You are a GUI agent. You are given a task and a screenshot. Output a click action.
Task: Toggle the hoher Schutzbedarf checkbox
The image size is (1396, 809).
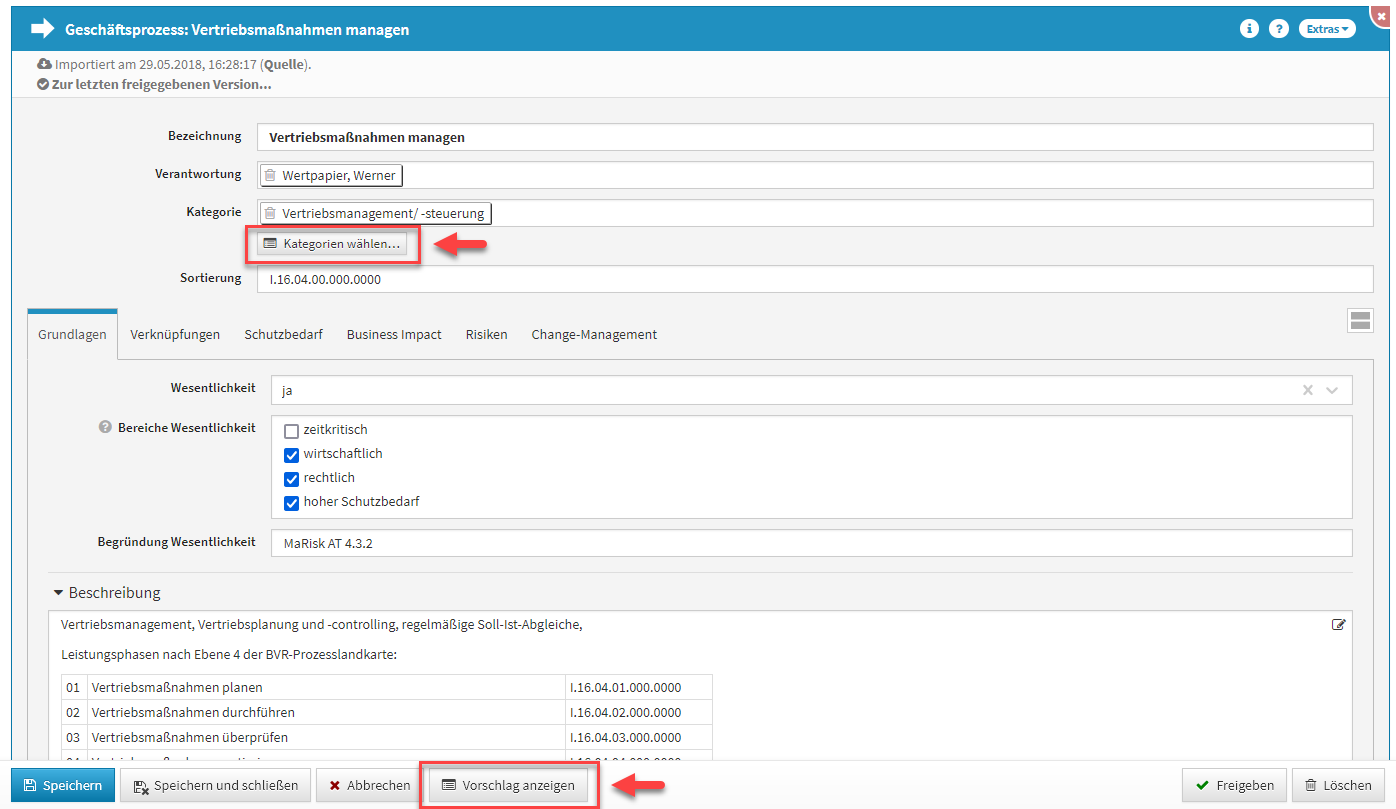click(x=292, y=503)
